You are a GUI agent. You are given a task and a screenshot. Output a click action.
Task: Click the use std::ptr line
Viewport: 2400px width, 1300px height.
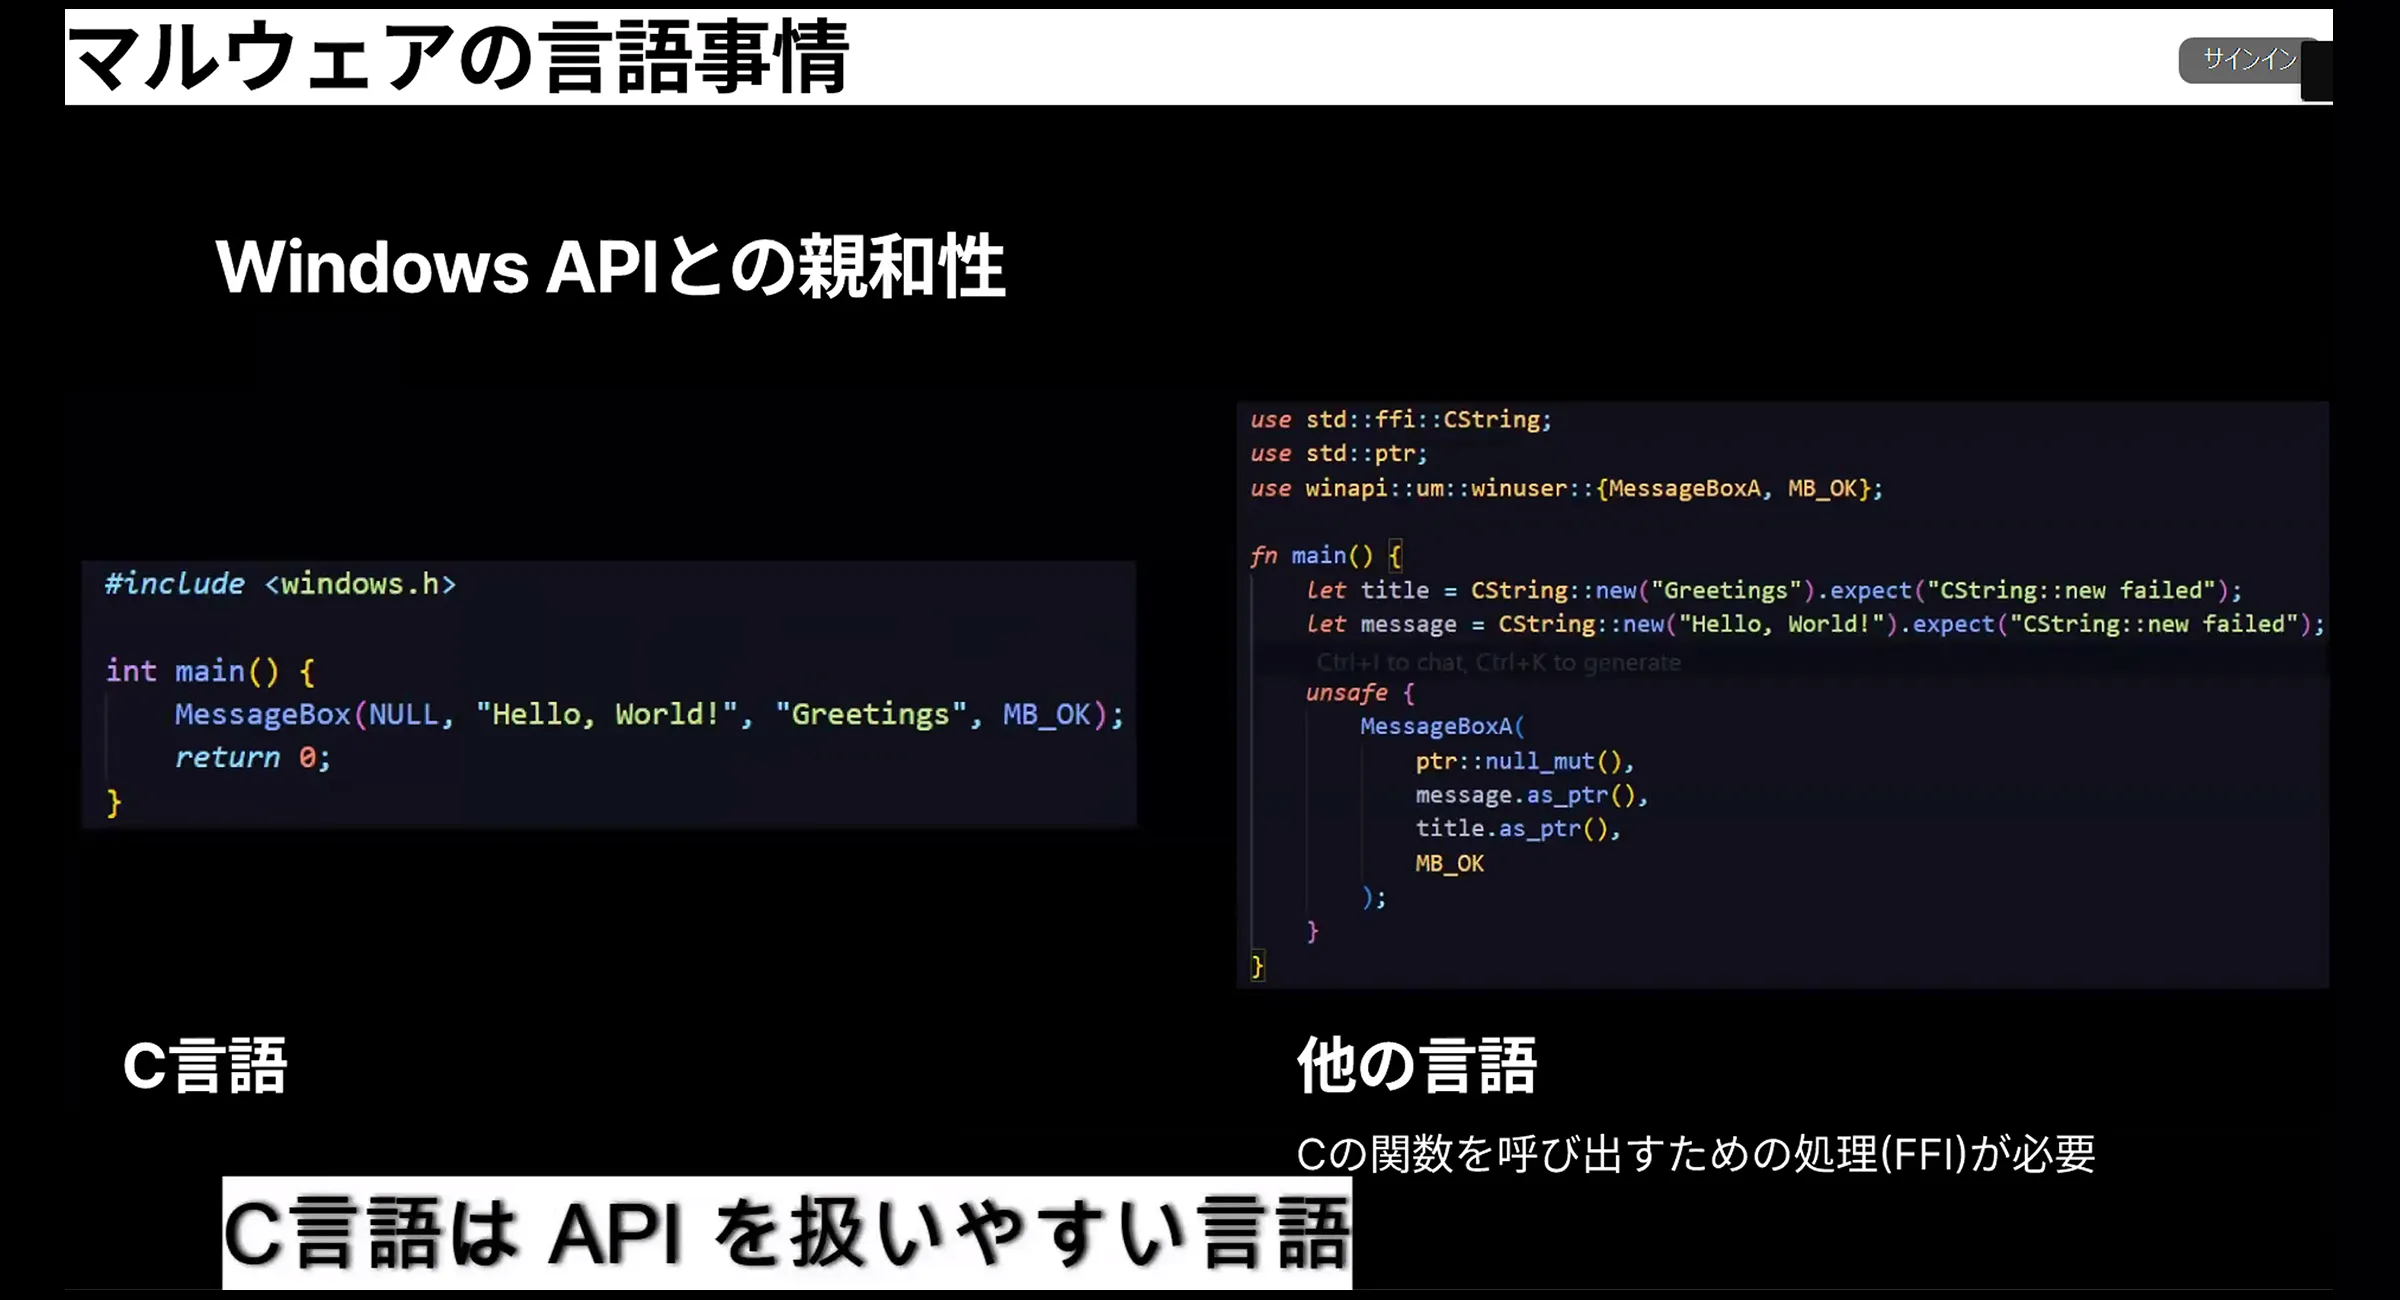(1338, 454)
